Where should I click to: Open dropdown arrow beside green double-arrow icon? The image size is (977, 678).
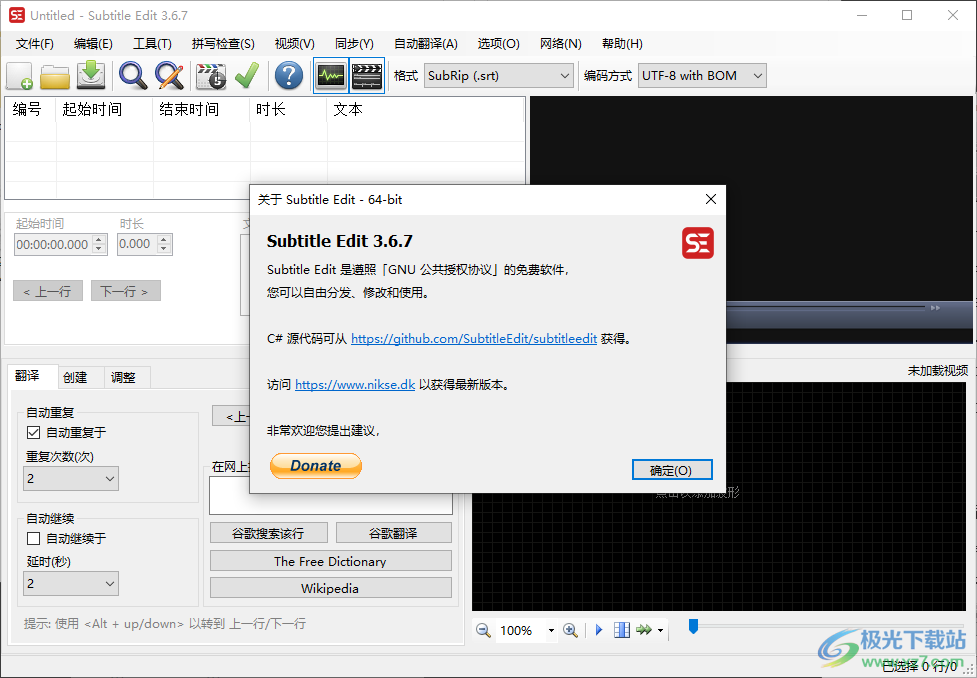660,631
